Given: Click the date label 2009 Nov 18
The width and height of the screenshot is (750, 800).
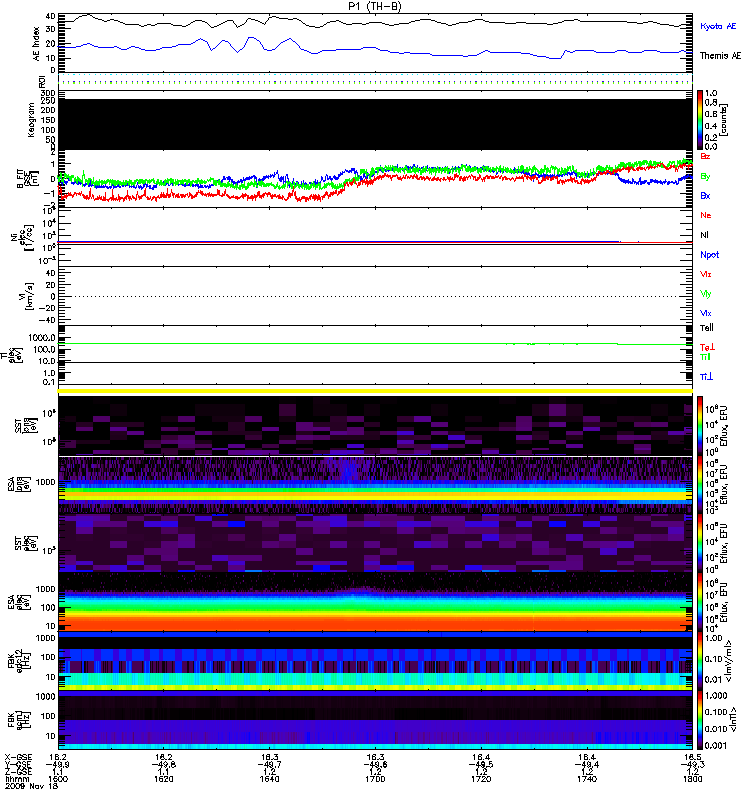Looking at the screenshot, I should coord(31,786).
